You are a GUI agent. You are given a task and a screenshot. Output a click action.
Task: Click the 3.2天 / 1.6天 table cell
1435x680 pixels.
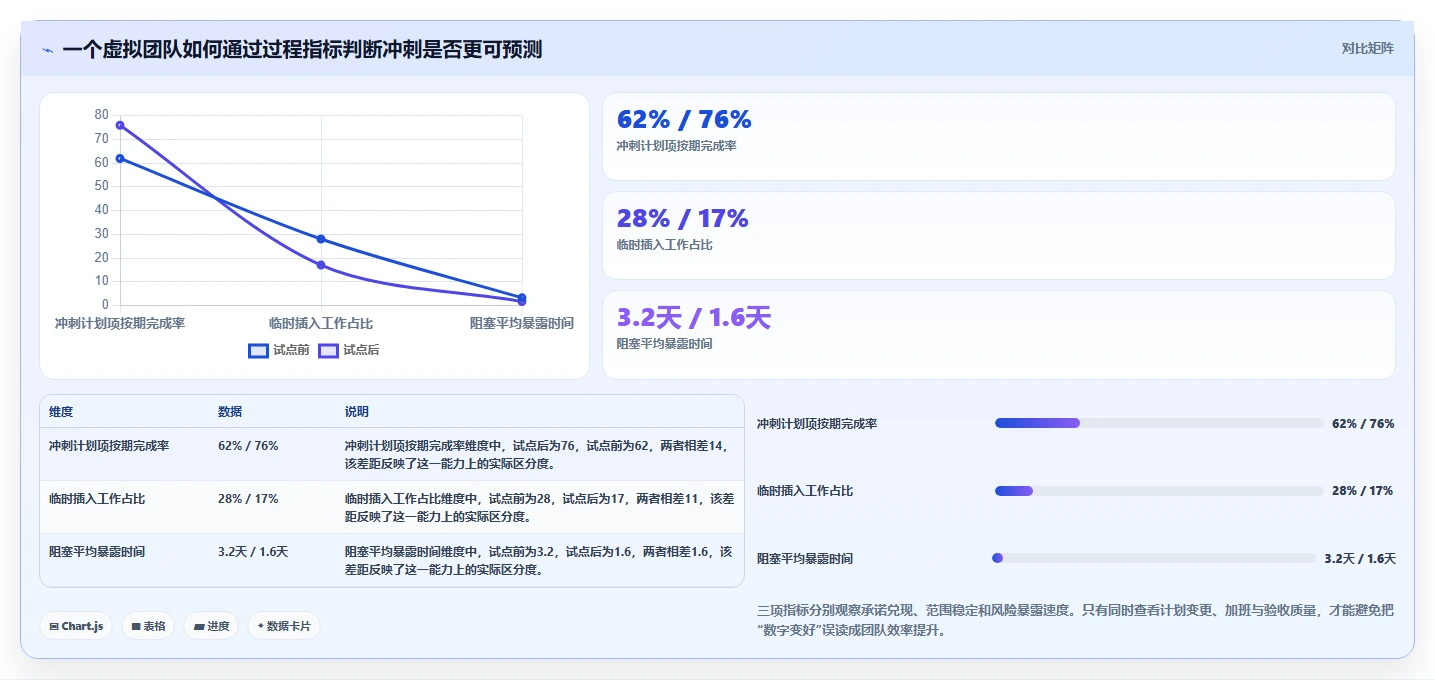click(253, 552)
